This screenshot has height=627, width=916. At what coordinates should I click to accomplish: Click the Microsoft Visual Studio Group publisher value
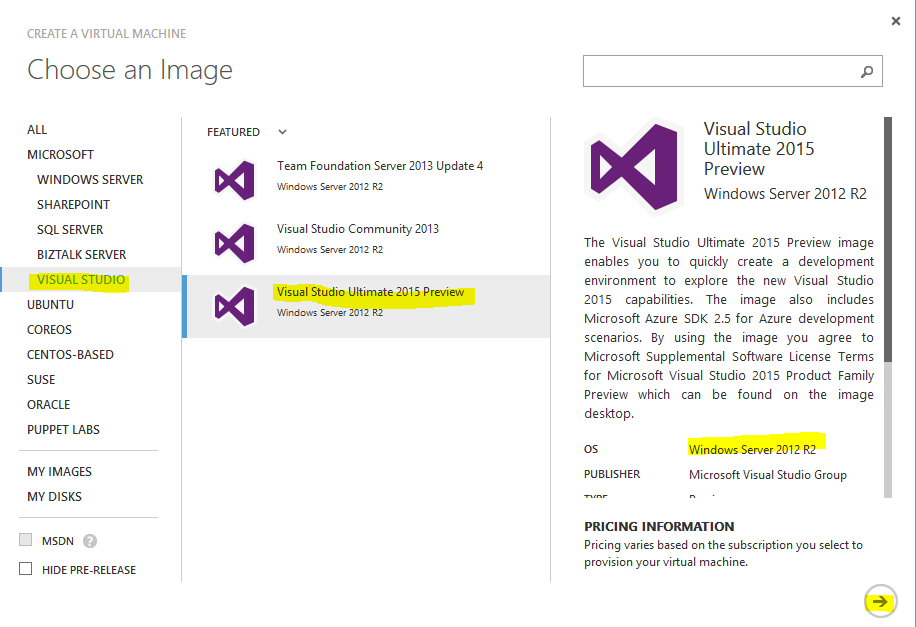tap(768, 475)
